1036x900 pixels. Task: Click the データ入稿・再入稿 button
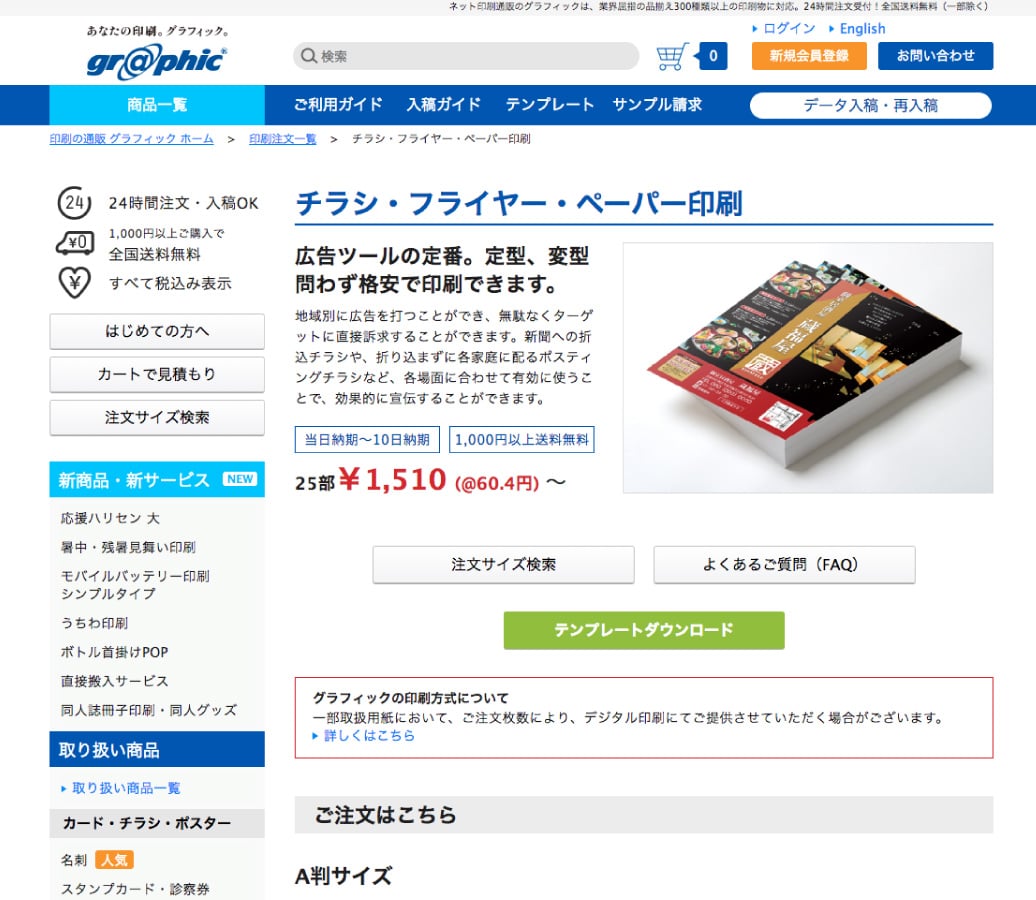click(871, 105)
